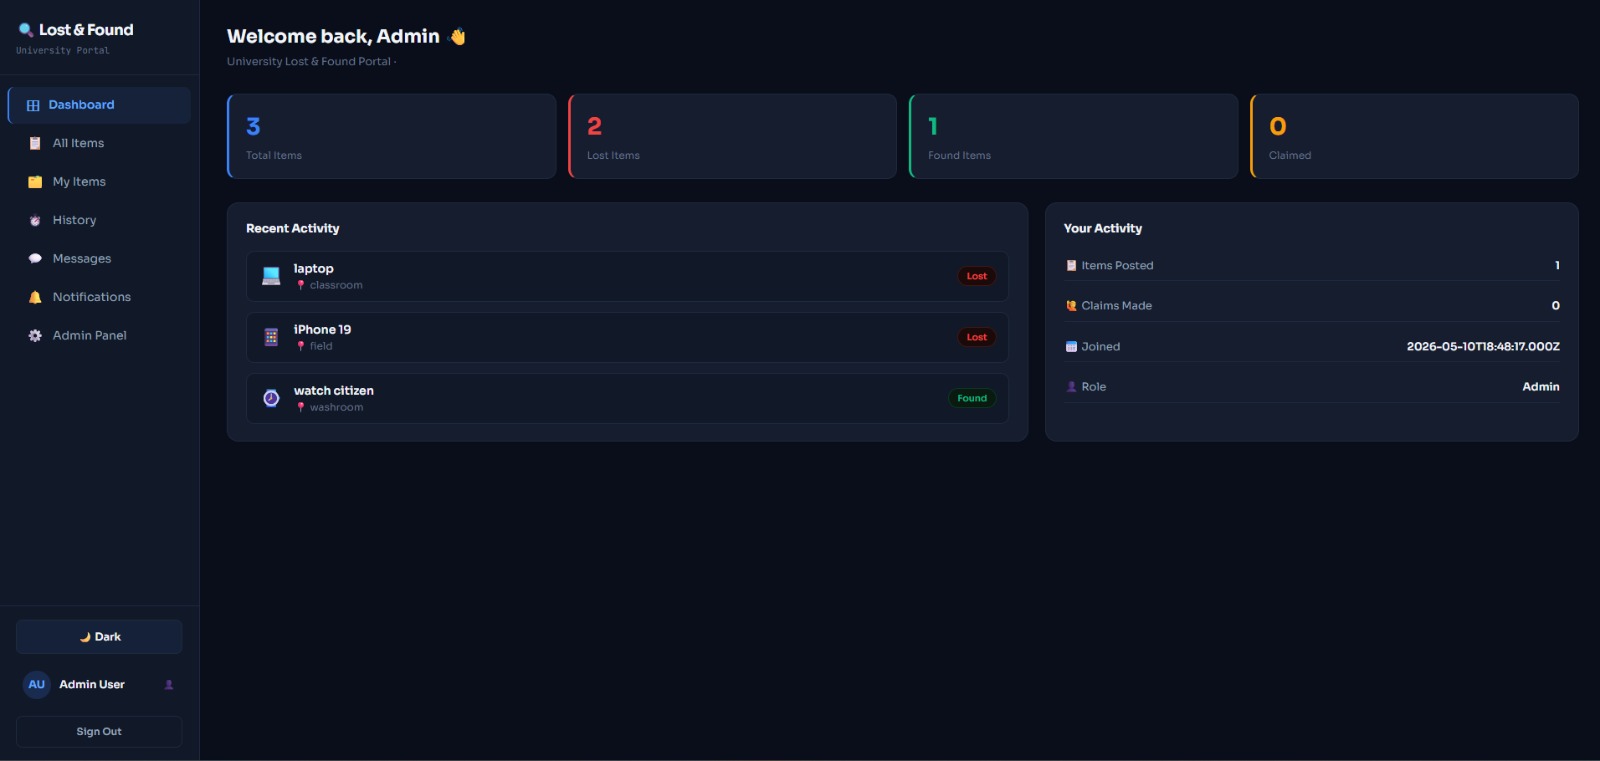The width and height of the screenshot is (1600, 761).
Task: Click the Joined date value 2026-05-10T18:48:17.000Z
Action: pyautogui.click(x=1483, y=347)
